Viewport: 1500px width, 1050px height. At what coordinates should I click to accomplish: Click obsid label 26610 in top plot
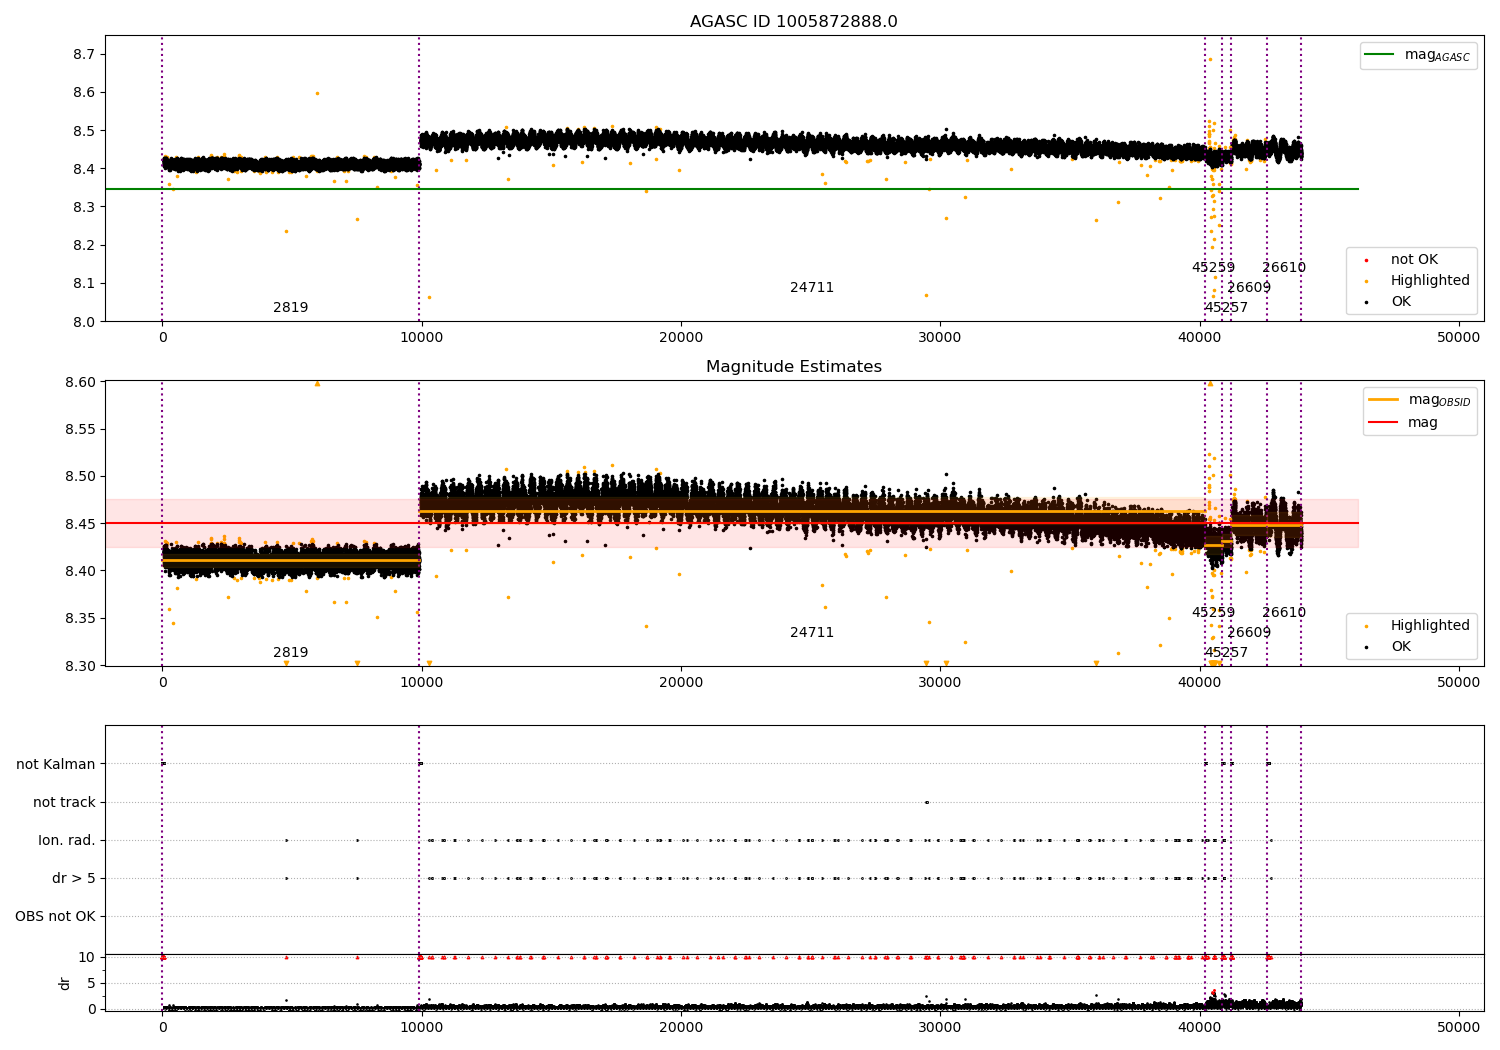click(1284, 268)
